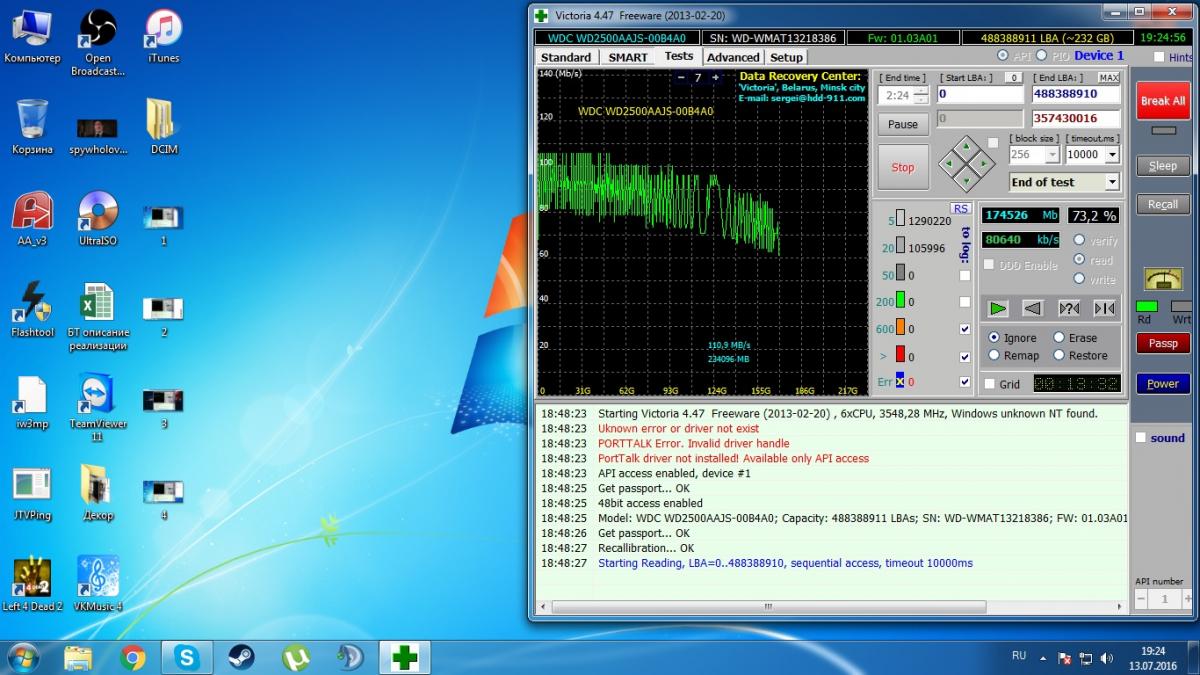Open the End of test dropdown
The height and width of the screenshot is (675, 1200).
1111,182
